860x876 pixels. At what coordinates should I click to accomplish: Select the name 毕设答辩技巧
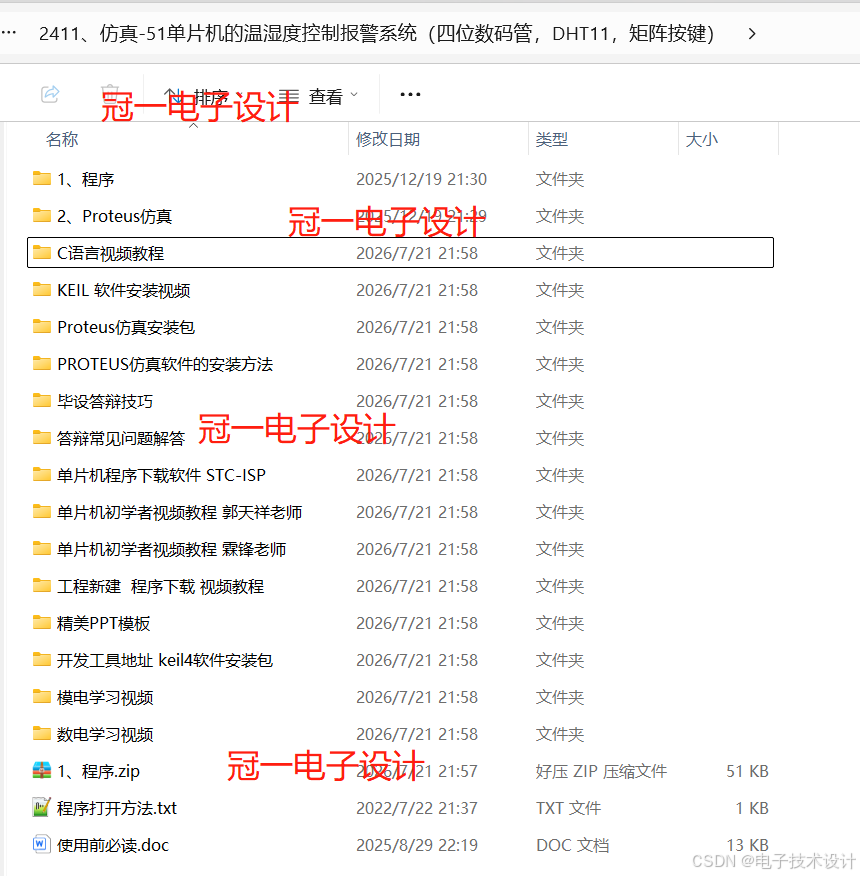coord(104,401)
